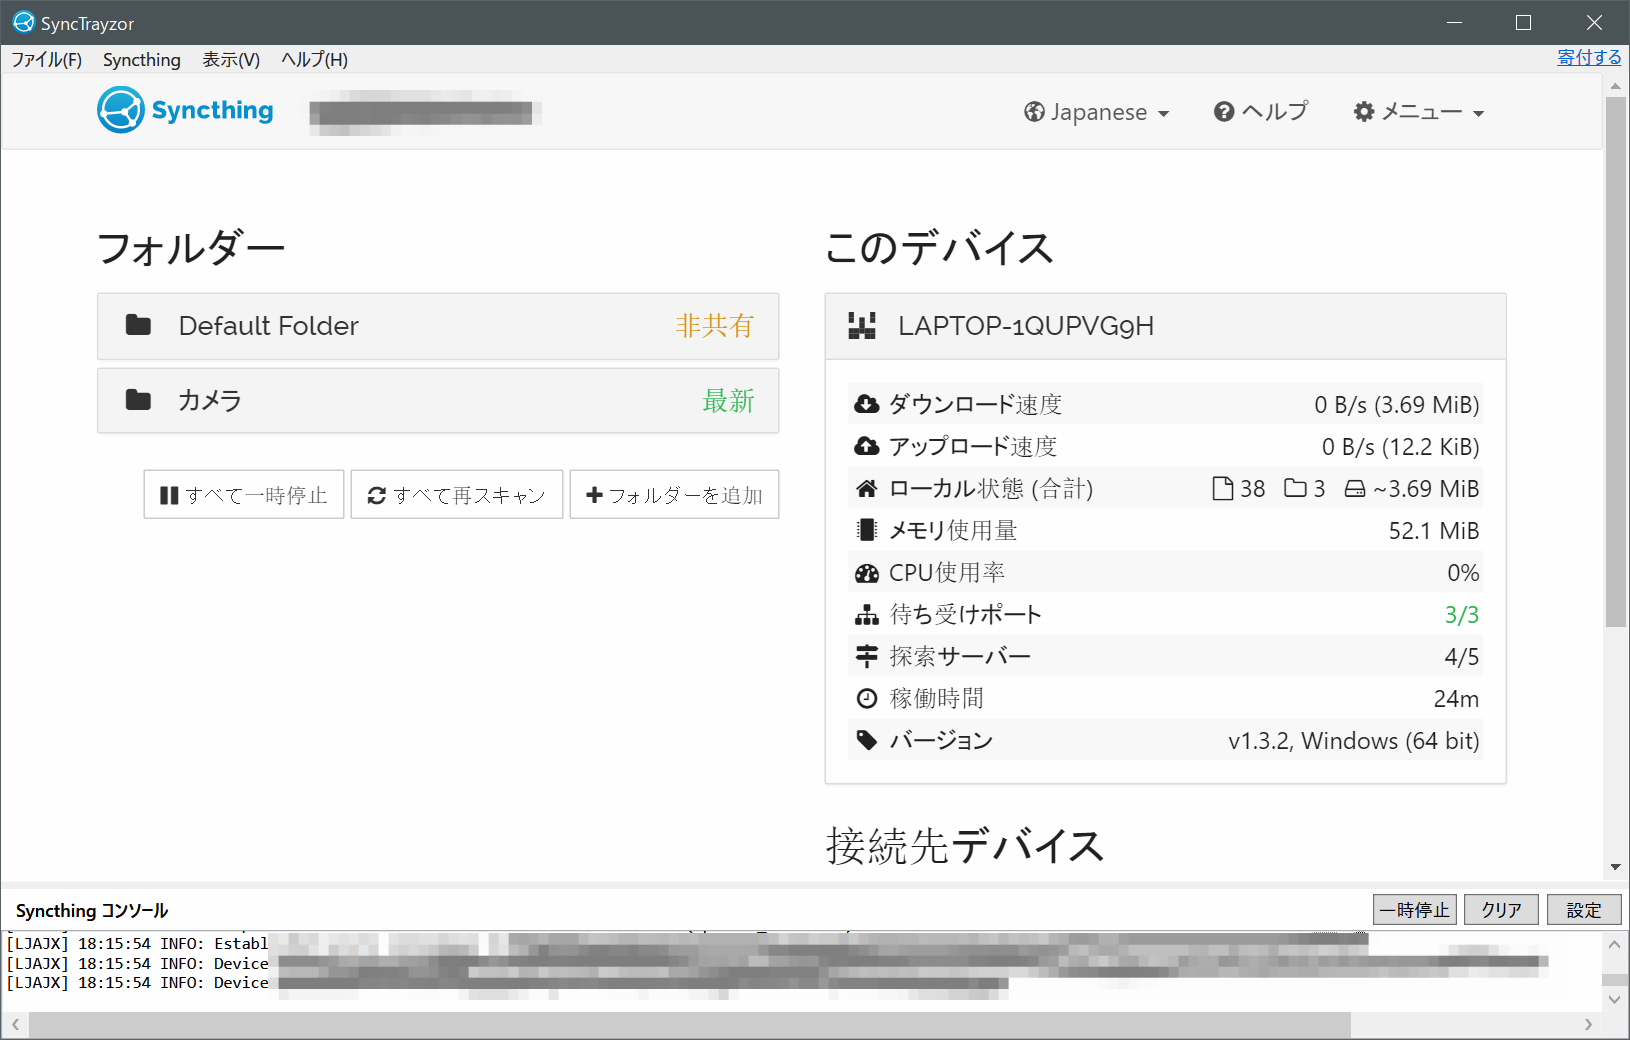Image resolution: width=1630 pixels, height=1040 pixels.
Task: Click the device icon next to LAPTOP-1QUPVG9H
Action: pyautogui.click(x=861, y=325)
